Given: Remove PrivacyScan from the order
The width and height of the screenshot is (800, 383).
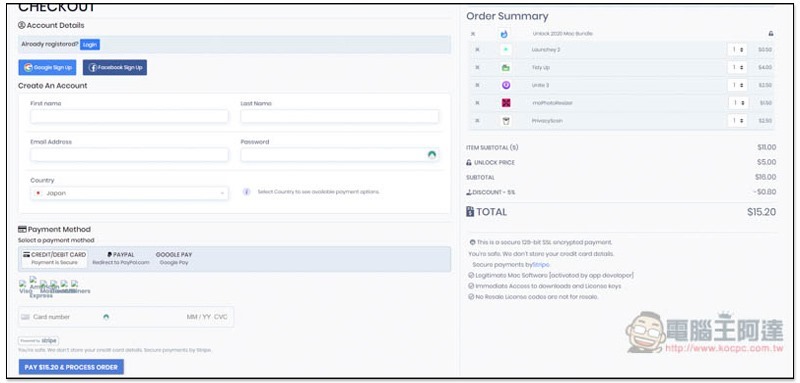Looking at the screenshot, I should (477, 121).
